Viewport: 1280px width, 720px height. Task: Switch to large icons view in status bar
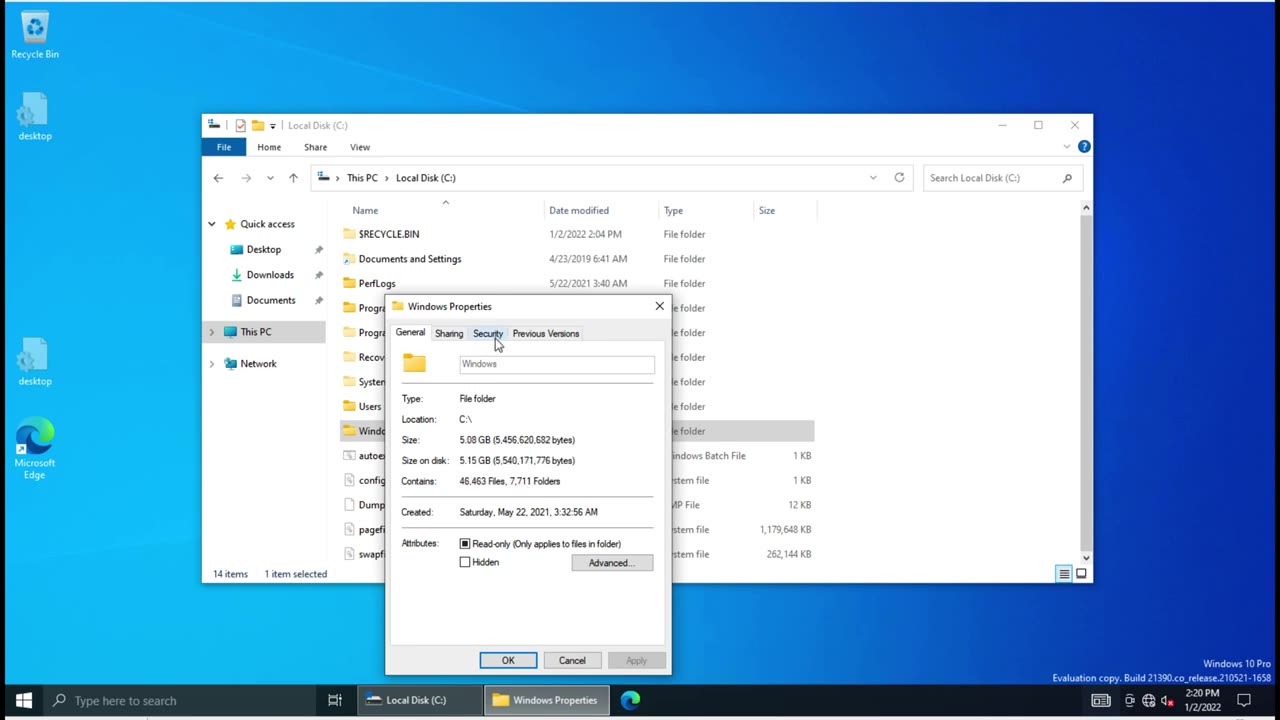tap(1081, 573)
